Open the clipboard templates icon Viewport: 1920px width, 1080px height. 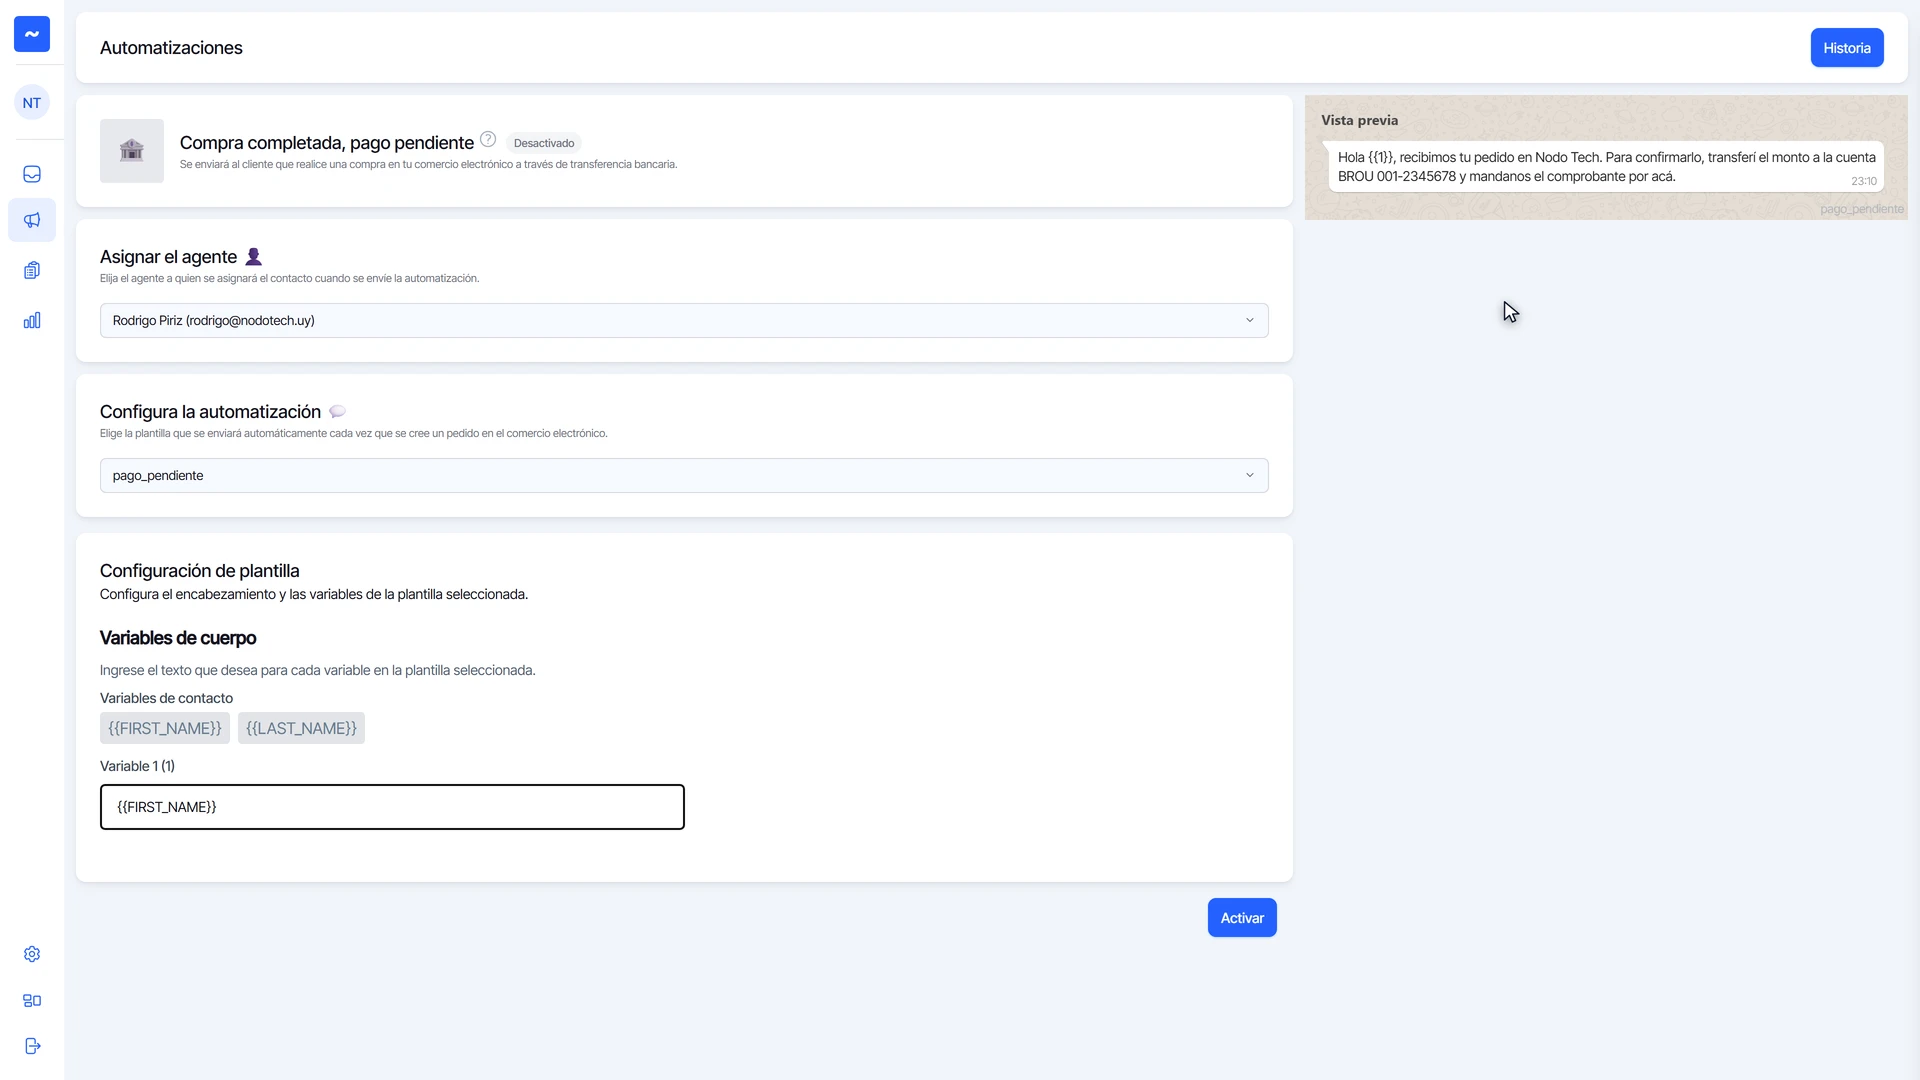point(32,270)
